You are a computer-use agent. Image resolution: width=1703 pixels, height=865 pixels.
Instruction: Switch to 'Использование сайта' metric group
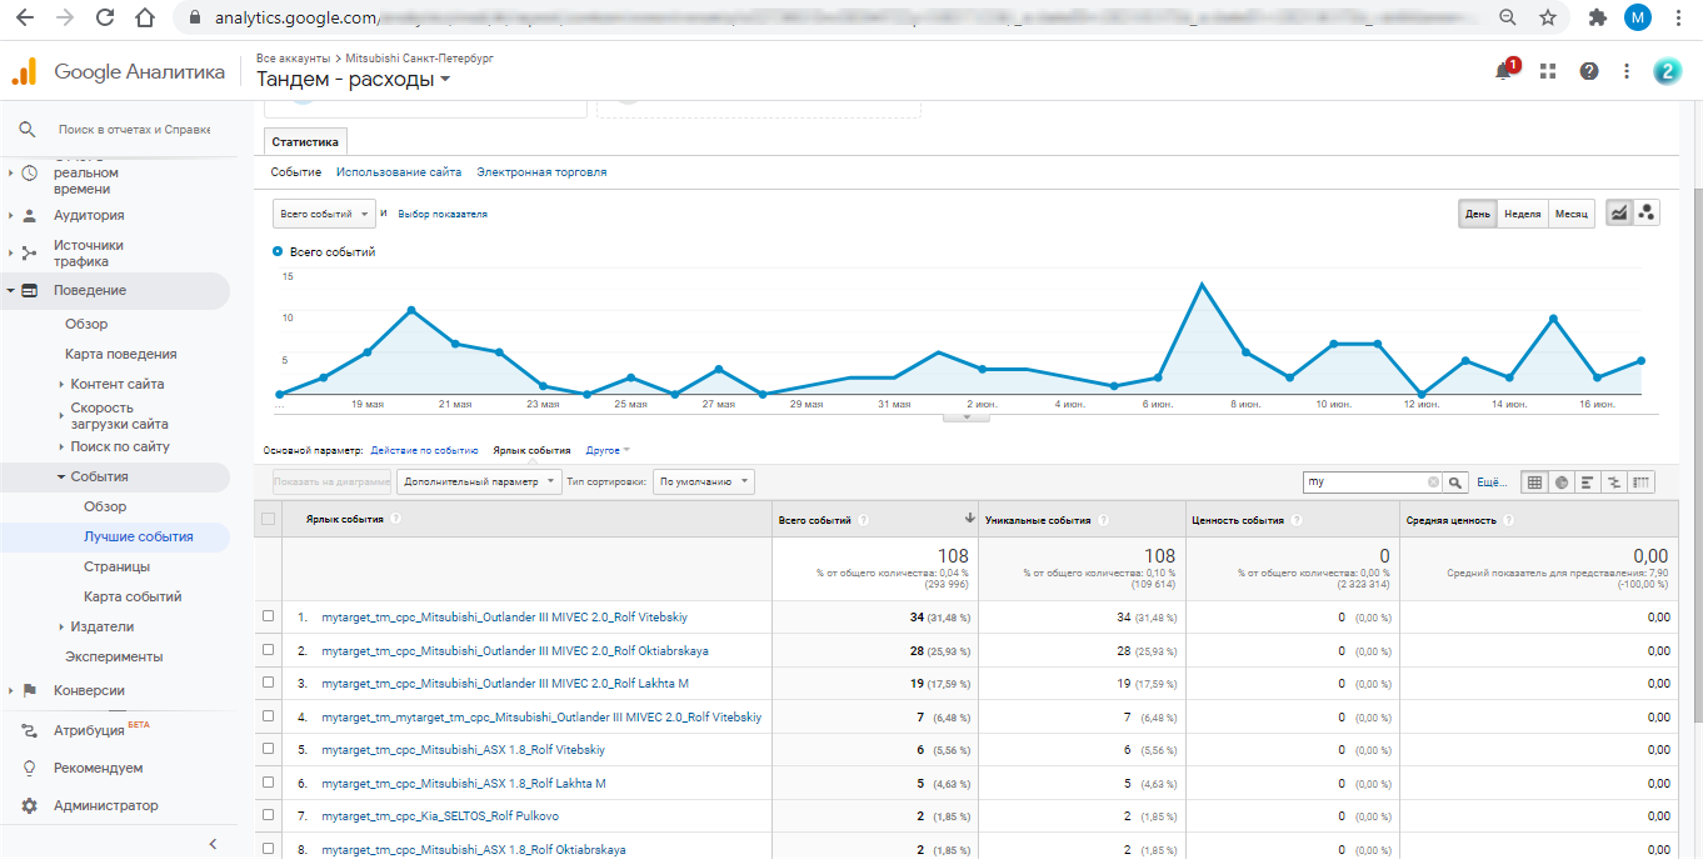(x=399, y=172)
